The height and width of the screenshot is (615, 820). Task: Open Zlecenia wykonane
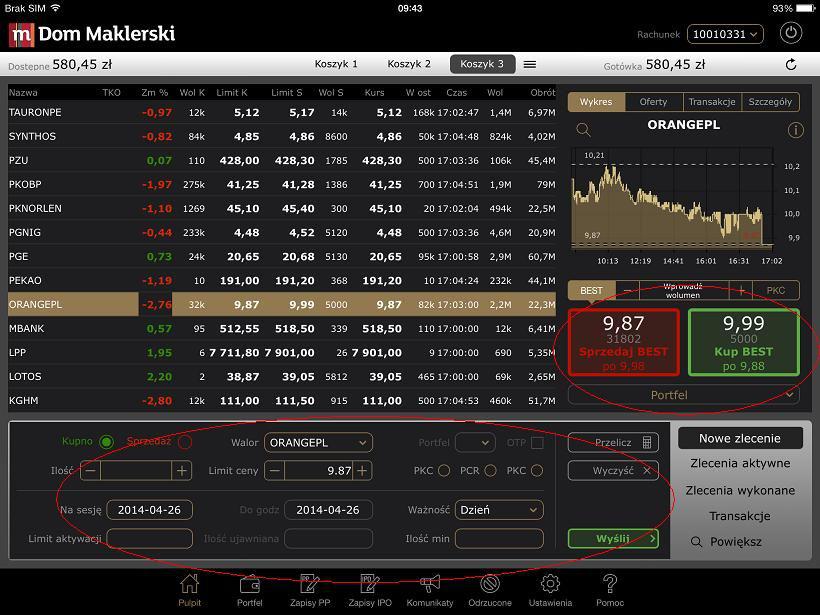point(740,490)
